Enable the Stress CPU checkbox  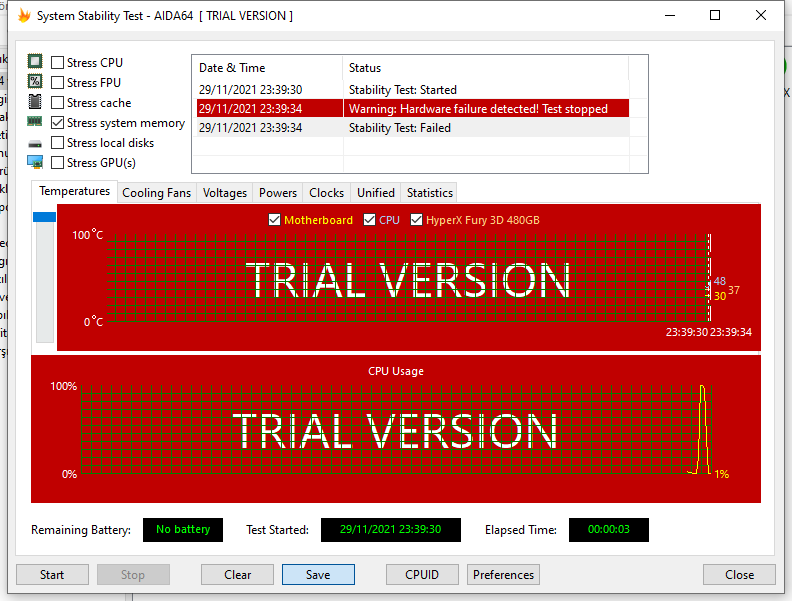pos(58,63)
